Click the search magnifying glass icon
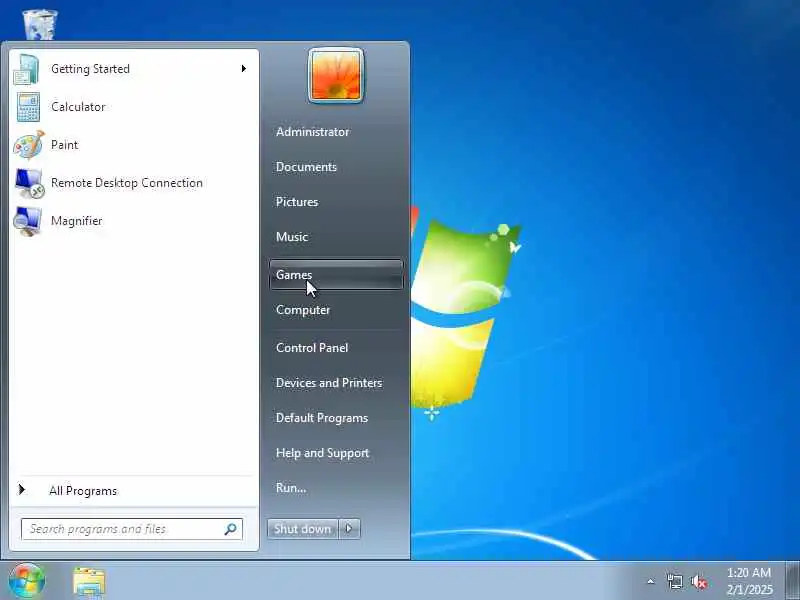 pyautogui.click(x=230, y=529)
